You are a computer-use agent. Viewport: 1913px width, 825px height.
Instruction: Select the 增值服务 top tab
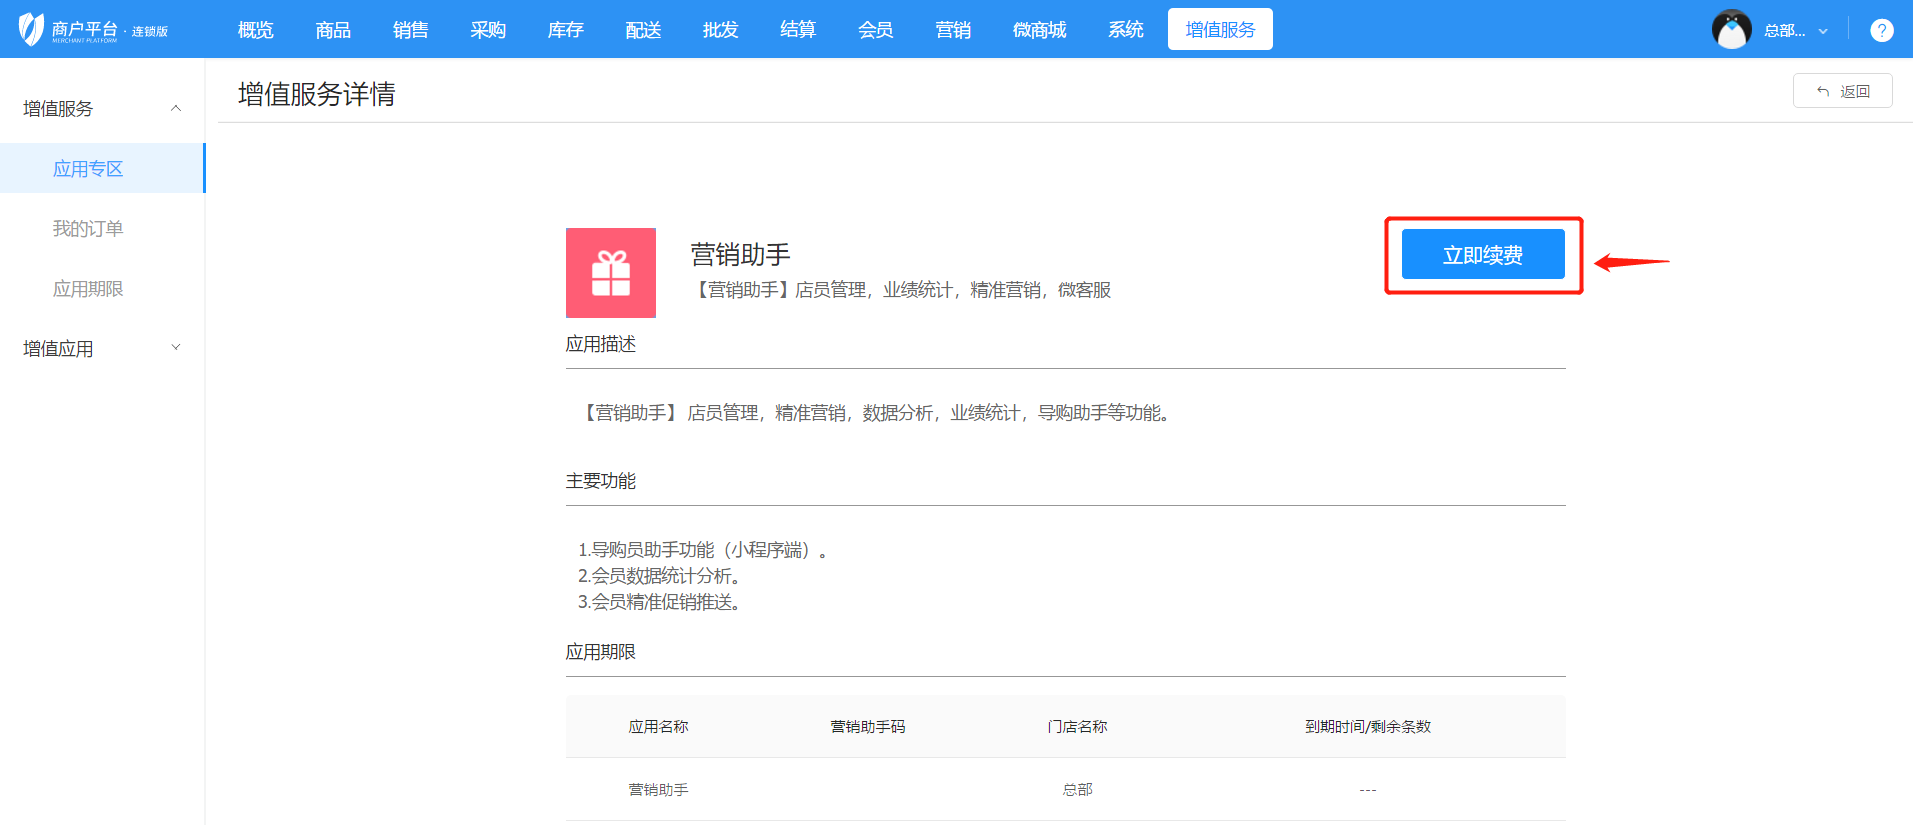point(1220,30)
